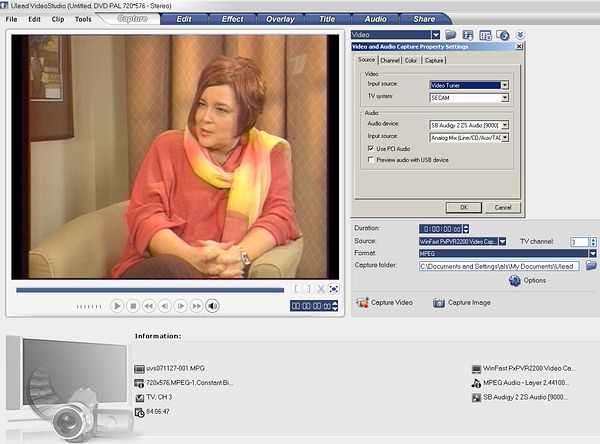Click the cut clip scissors icon

click(321, 289)
